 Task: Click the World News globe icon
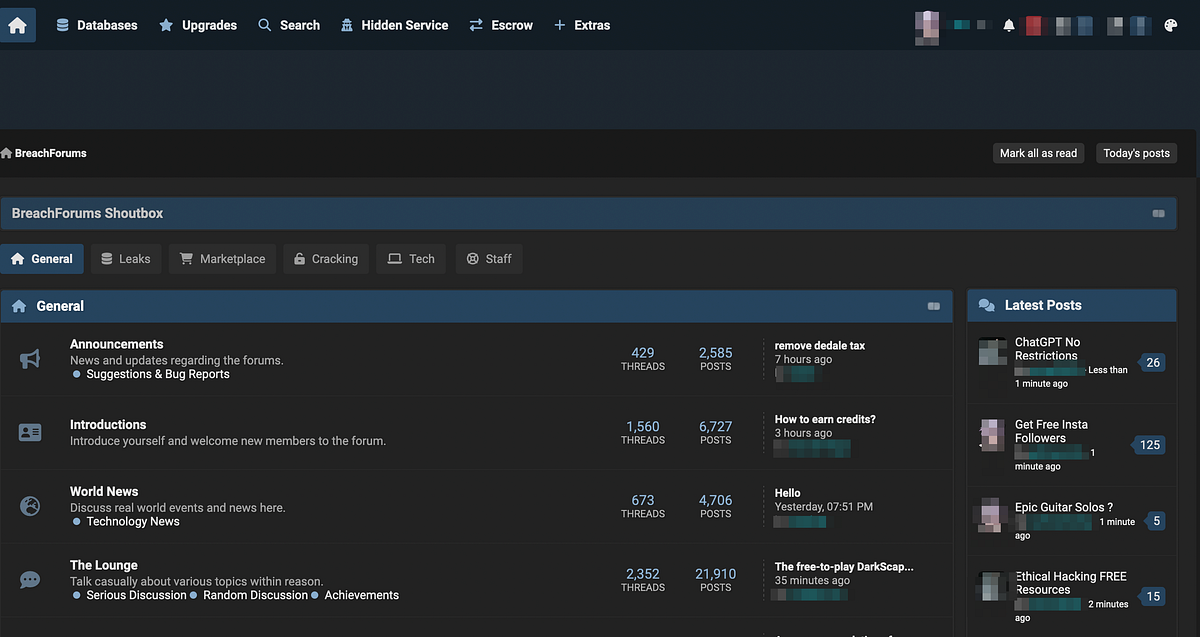click(x=30, y=503)
